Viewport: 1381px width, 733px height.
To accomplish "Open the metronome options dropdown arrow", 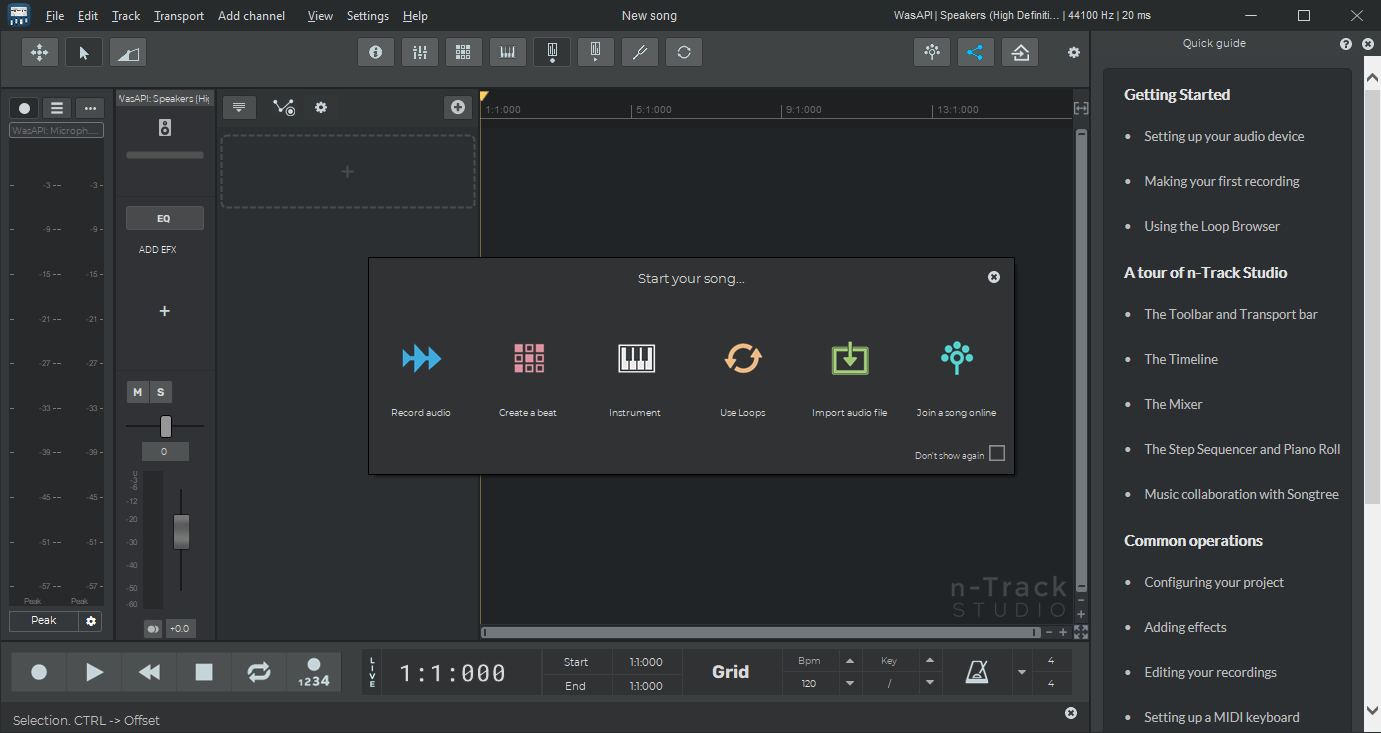I will (1021, 672).
